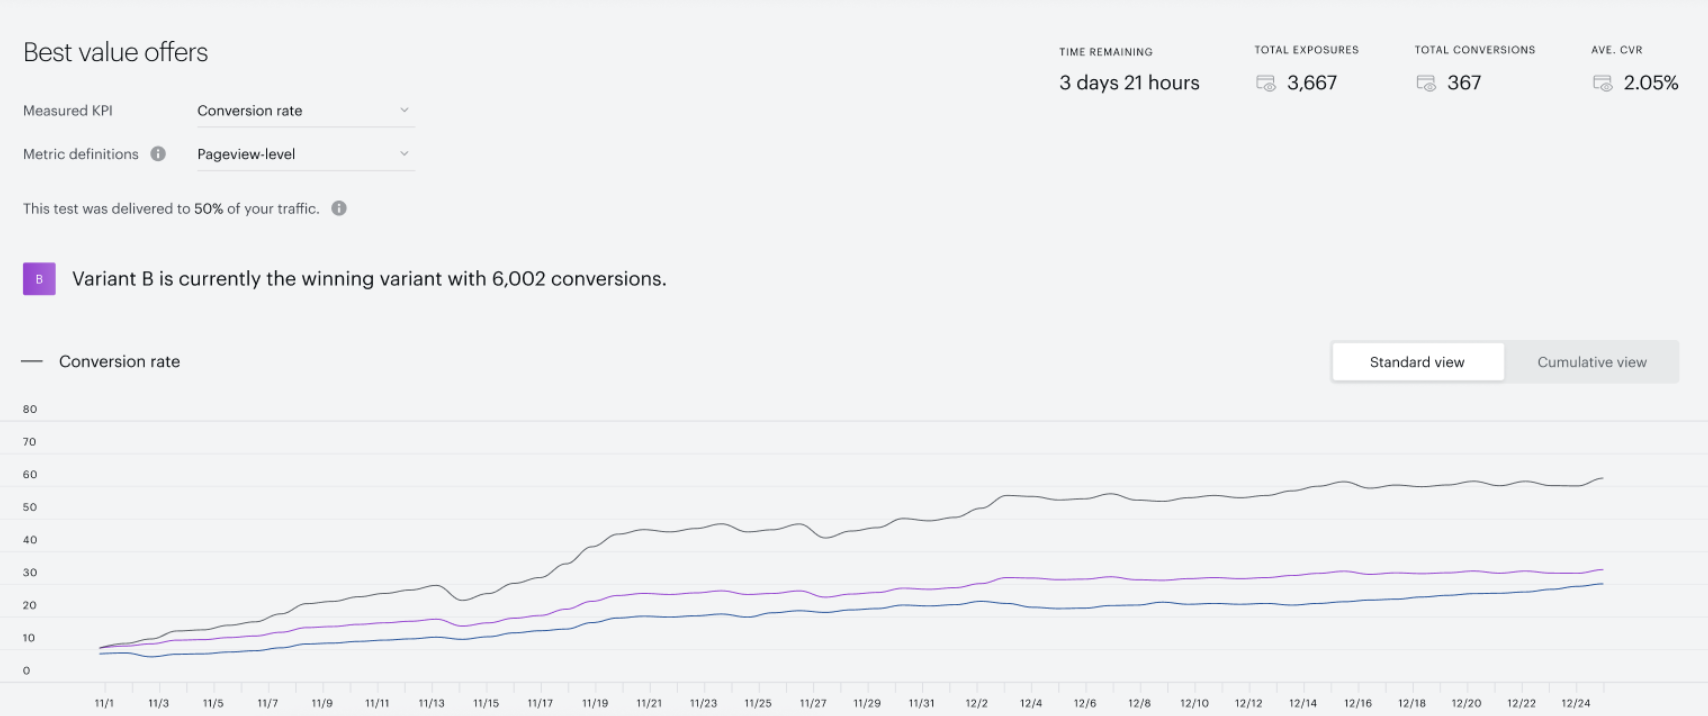Screen dimensions: 1708x716
Task: Click the traffic delivery info icon
Action: coord(339,208)
